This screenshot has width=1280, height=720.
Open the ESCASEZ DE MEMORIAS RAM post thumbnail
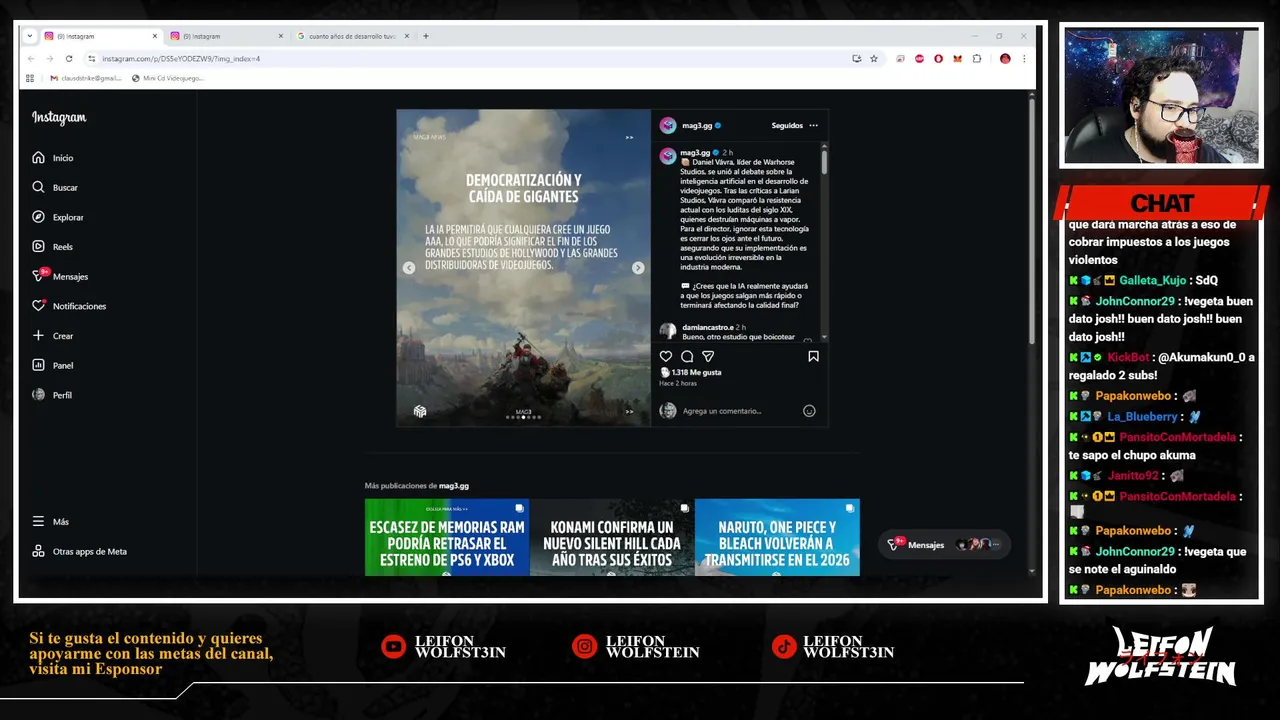click(447, 537)
